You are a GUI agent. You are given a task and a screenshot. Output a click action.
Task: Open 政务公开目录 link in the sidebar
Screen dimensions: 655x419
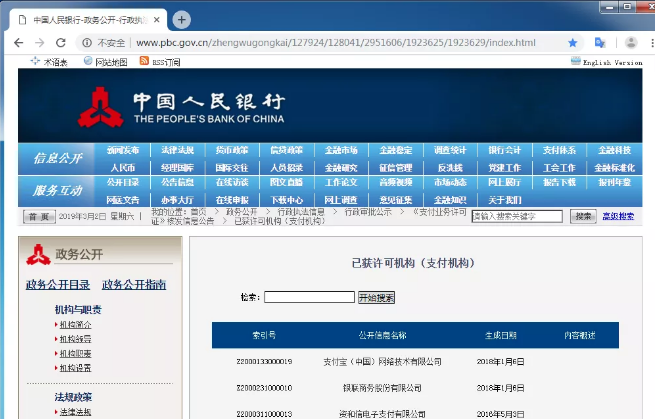pyautogui.click(x=58, y=285)
